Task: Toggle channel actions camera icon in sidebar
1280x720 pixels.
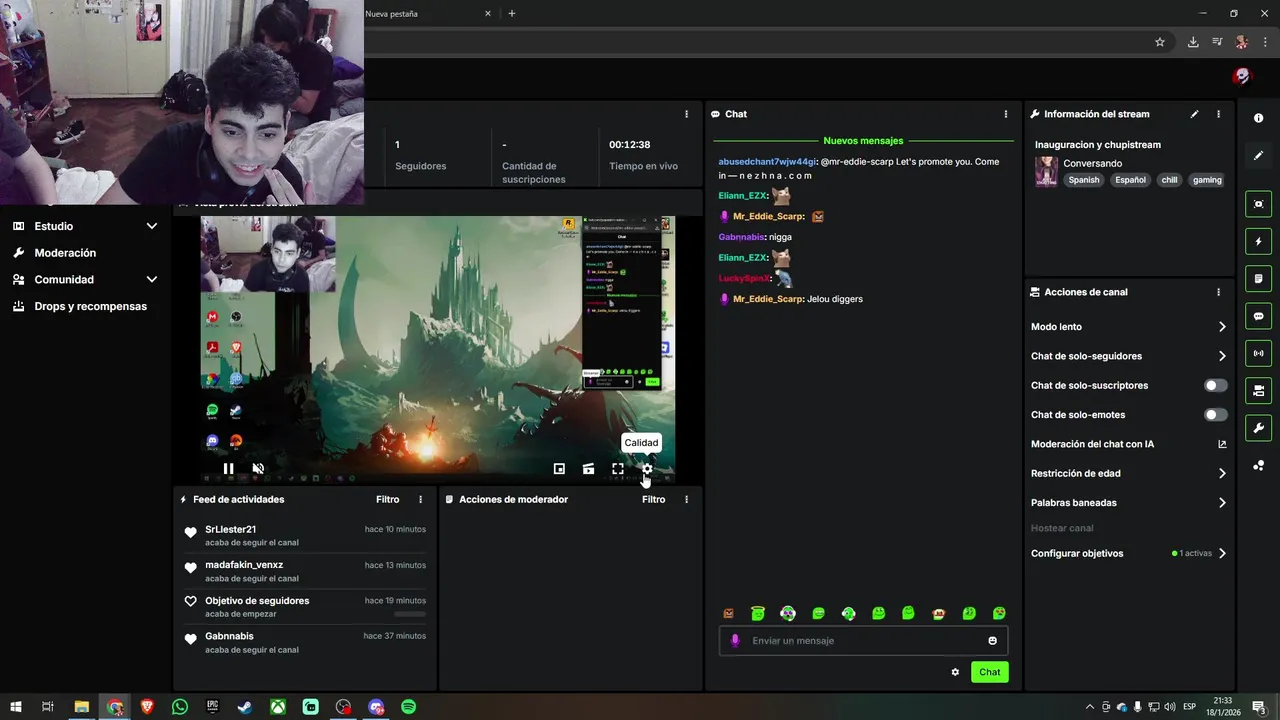Action: pos(1258,390)
